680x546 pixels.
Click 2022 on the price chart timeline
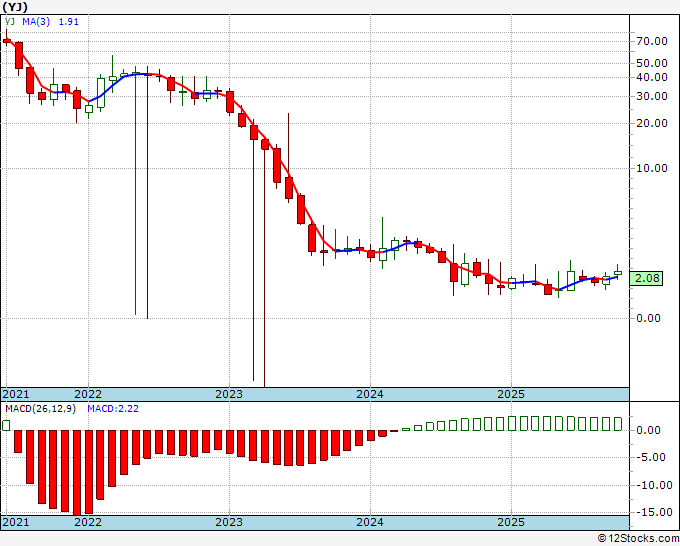click(x=88, y=394)
